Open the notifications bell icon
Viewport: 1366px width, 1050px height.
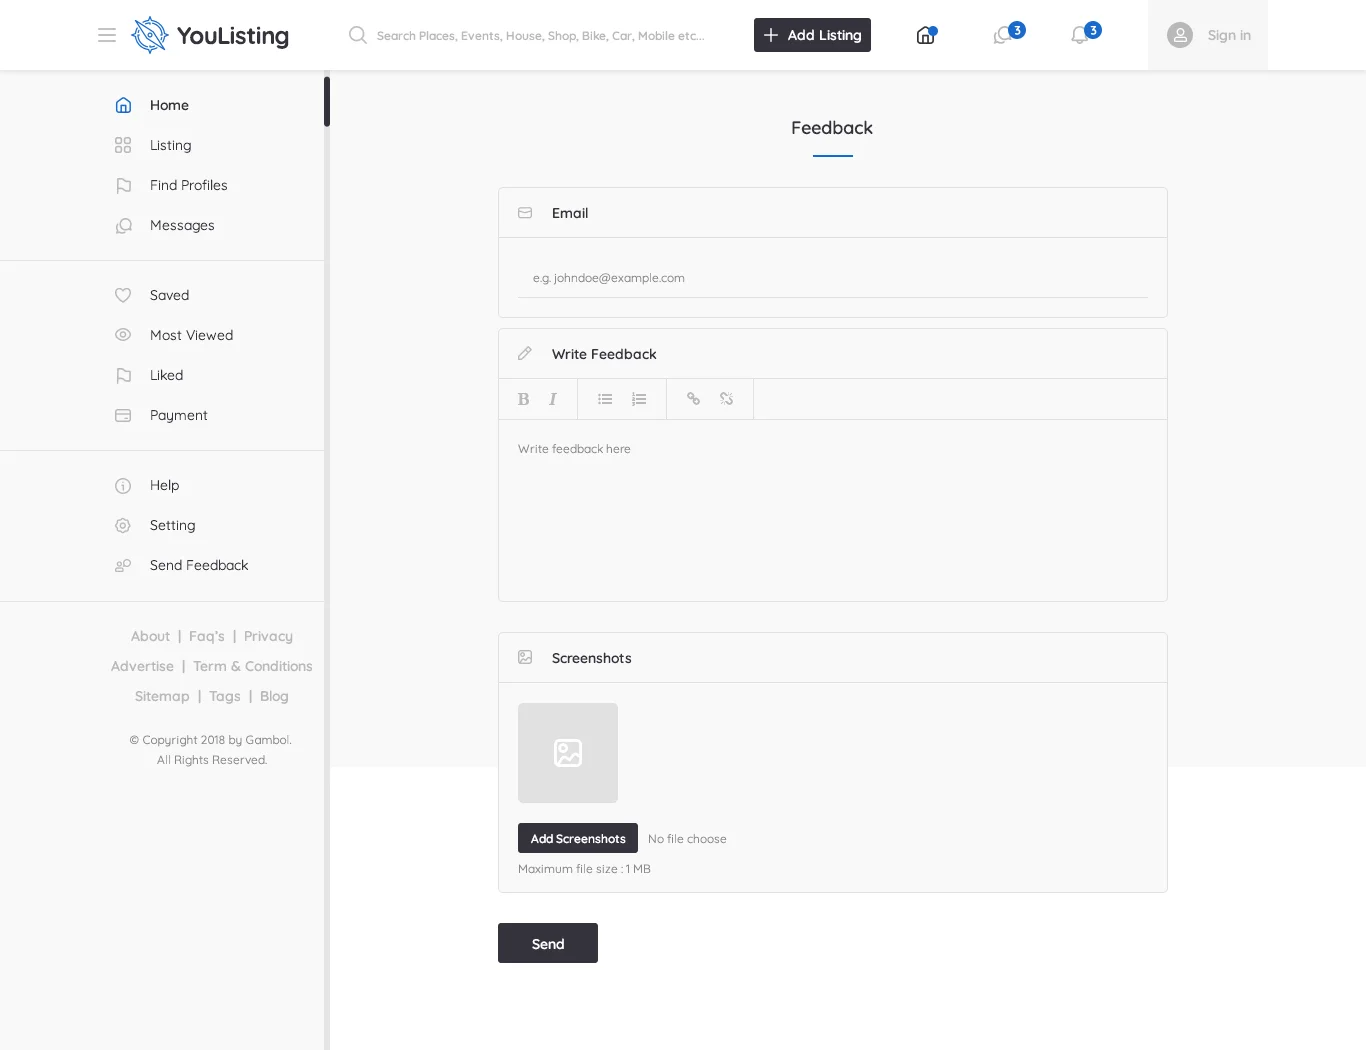pos(1080,36)
